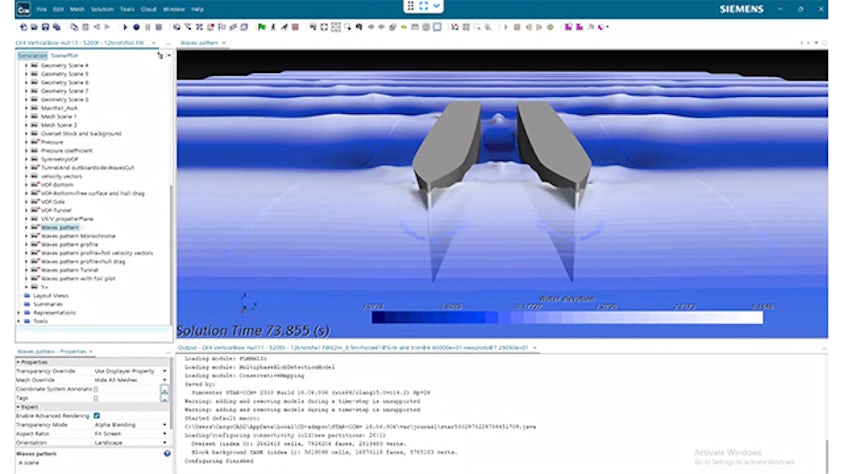Screen dimensions: 843x474
Task: Open the Window menu
Action: coord(174,9)
